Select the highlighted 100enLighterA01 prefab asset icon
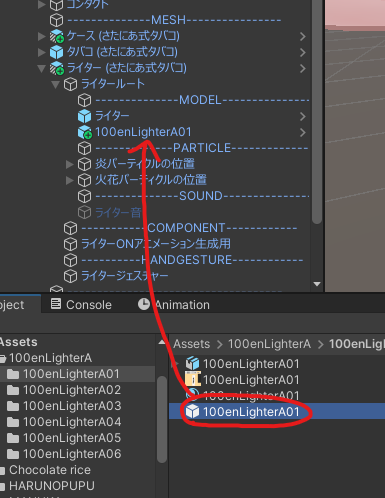The width and height of the screenshot is (385, 498). click(x=192, y=411)
